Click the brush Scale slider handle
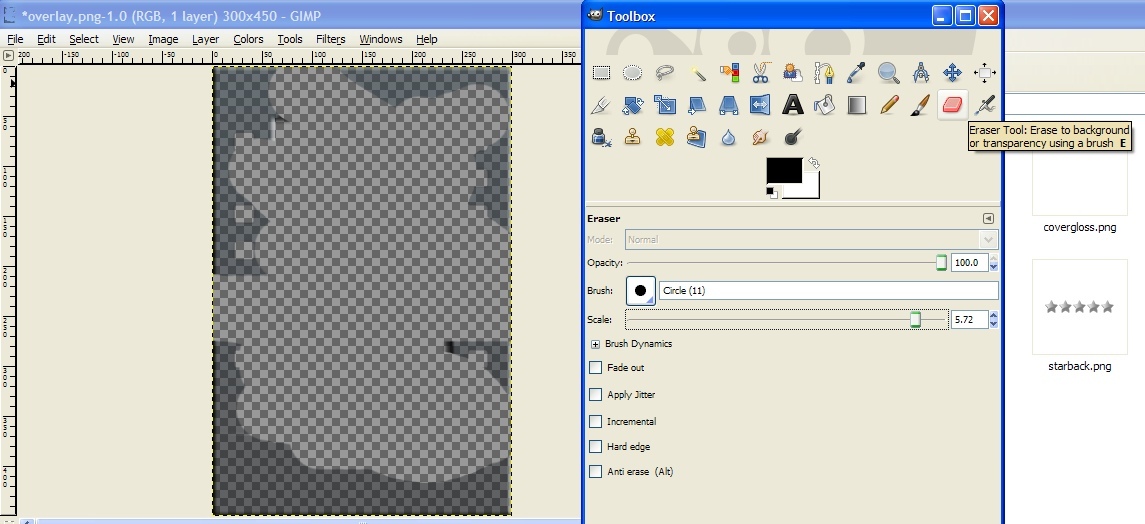The width and height of the screenshot is (1145, 524). point(915,320)
